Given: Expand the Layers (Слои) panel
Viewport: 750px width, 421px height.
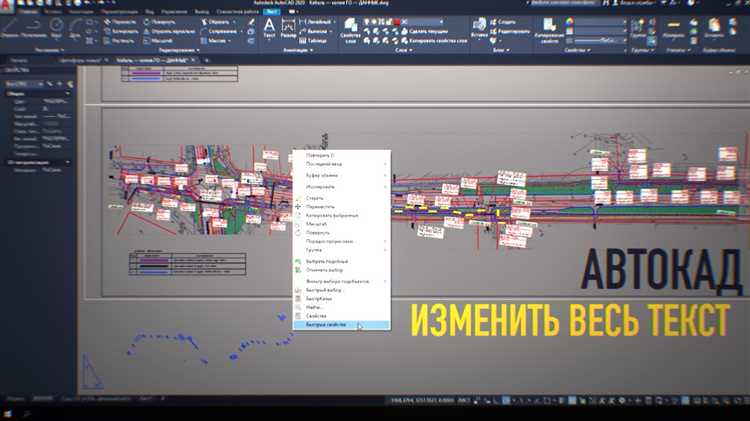Looking at the screenshot, I should click(404, 50).
